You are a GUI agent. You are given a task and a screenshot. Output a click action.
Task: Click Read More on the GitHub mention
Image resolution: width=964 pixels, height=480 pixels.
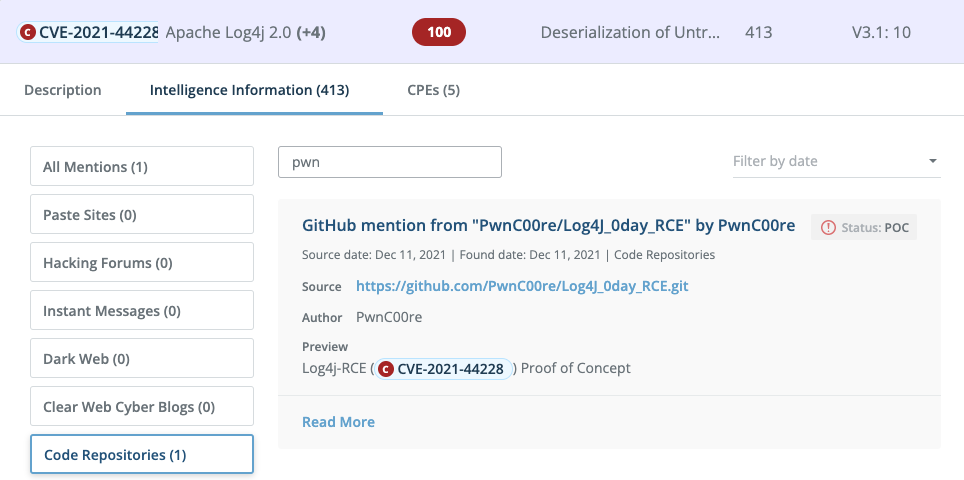coord(338,422)
